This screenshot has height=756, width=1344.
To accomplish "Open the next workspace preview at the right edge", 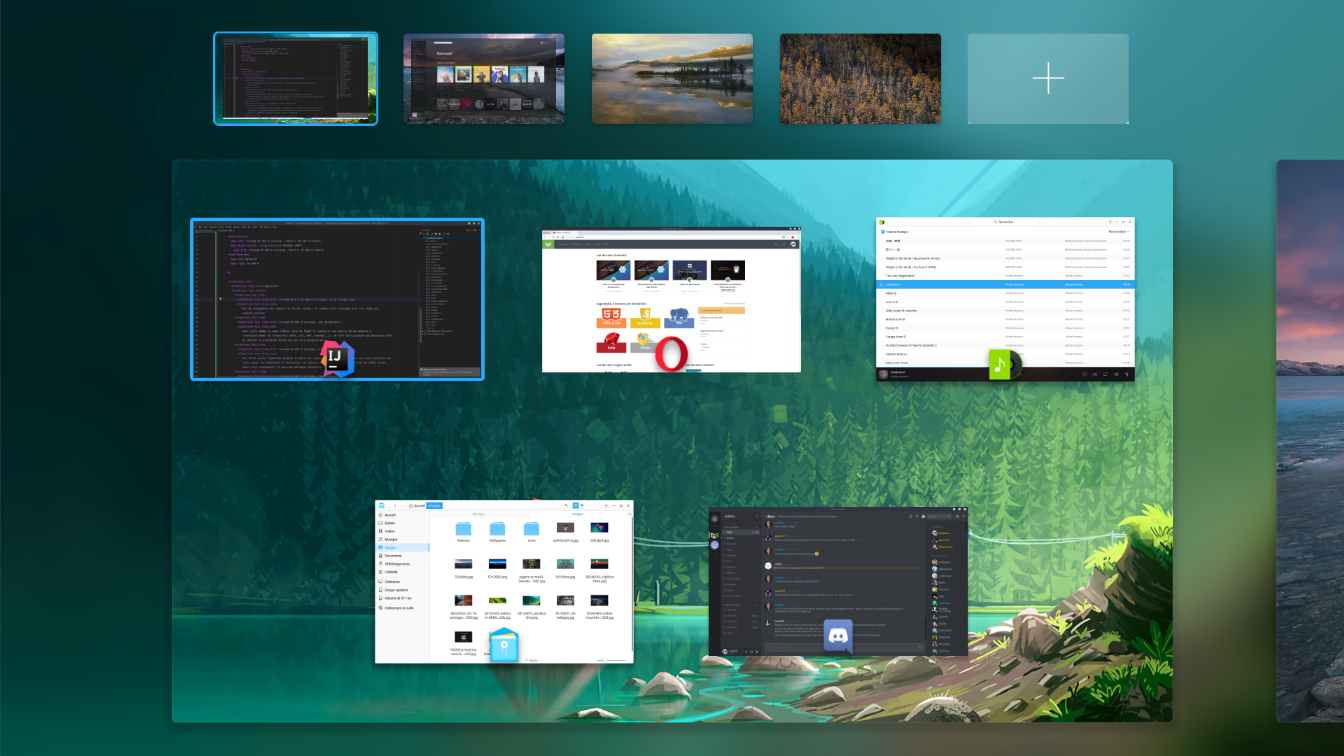I will tap(1310, 440).
